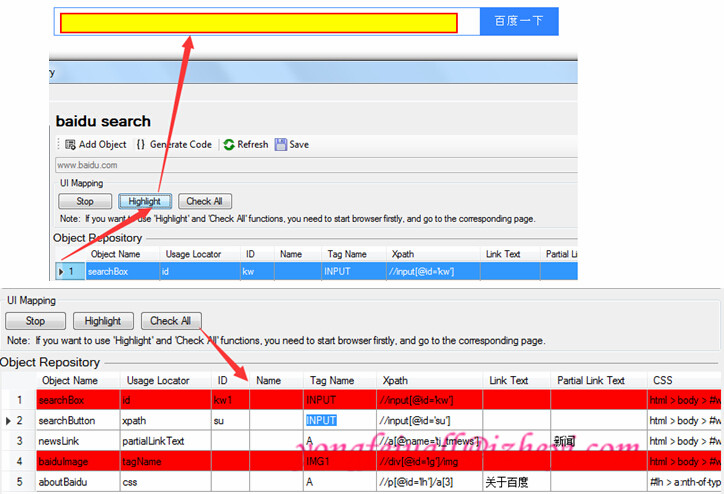The image size is (724, 494).
Task: Click Check All above the five-row object table
Action: 171,321
